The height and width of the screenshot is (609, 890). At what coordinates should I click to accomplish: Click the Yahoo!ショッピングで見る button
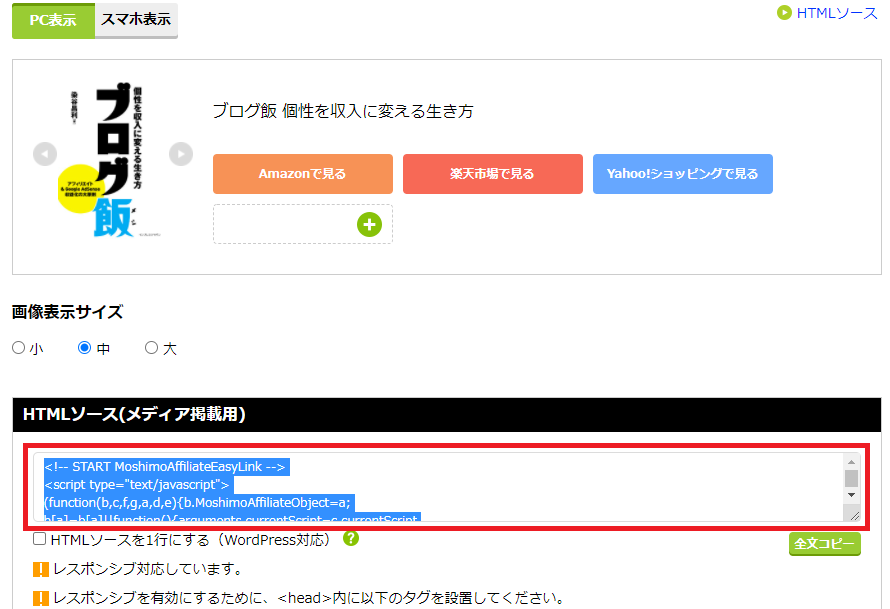[682, 174]
